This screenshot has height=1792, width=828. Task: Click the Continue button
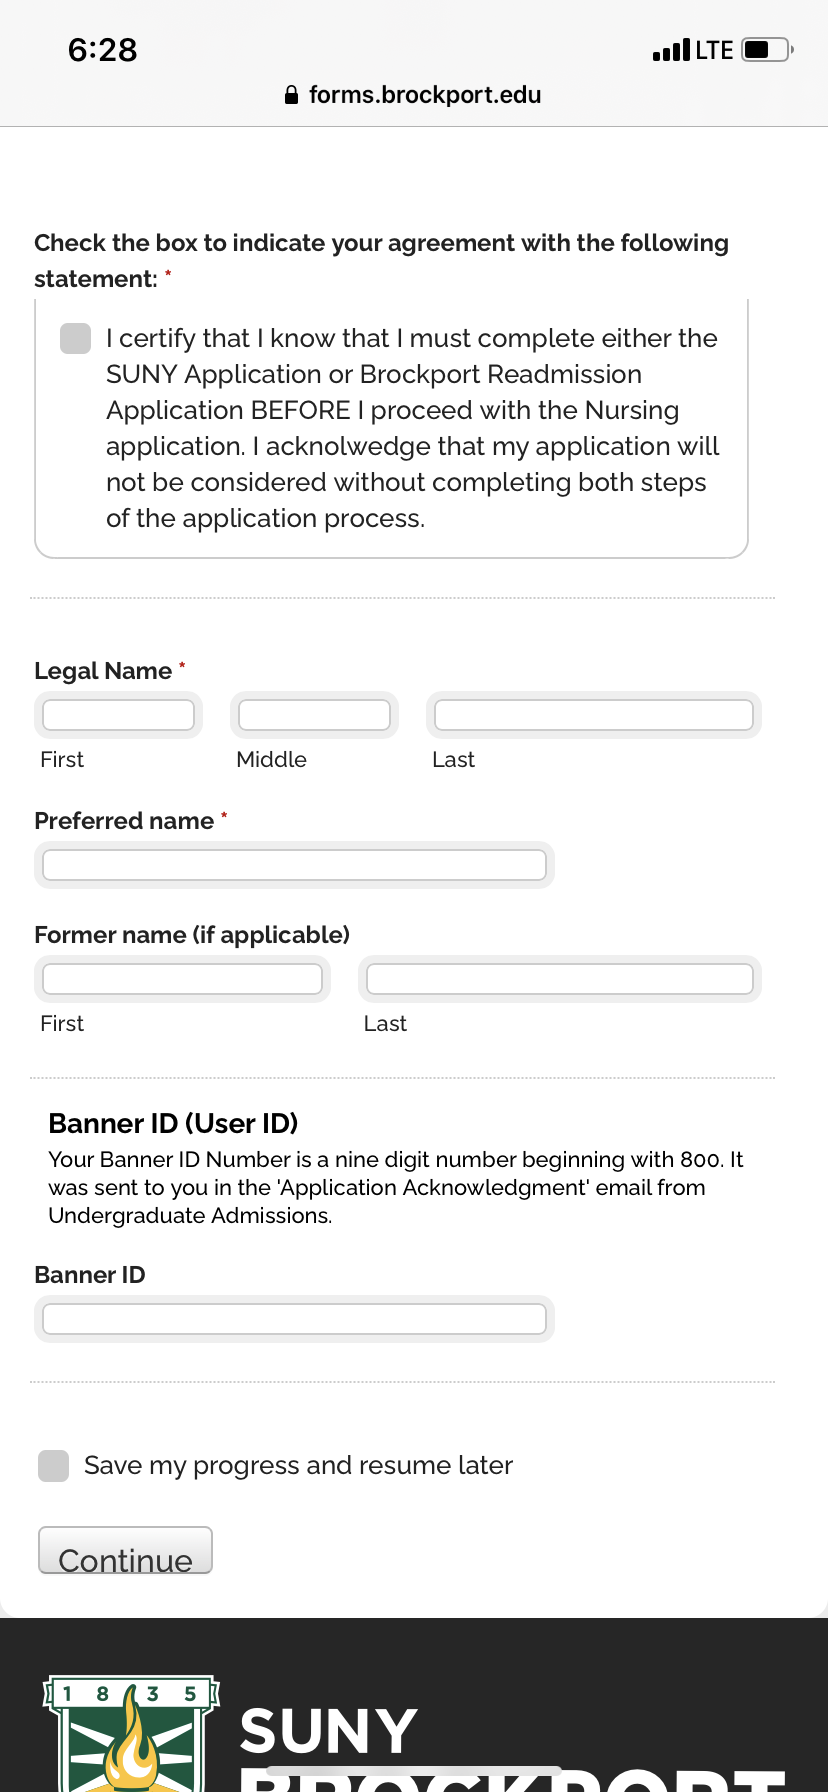click(125, 1550)
